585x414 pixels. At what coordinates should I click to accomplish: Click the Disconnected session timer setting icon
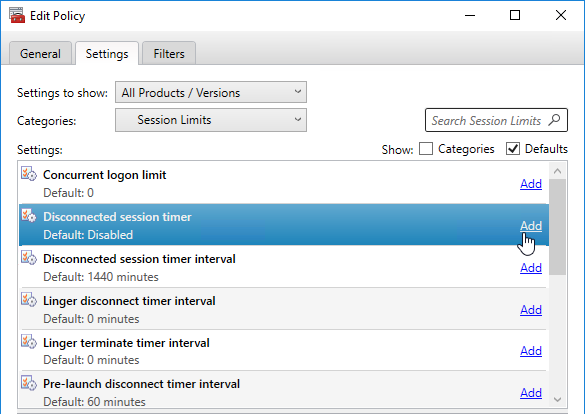[x=29, y=216]
